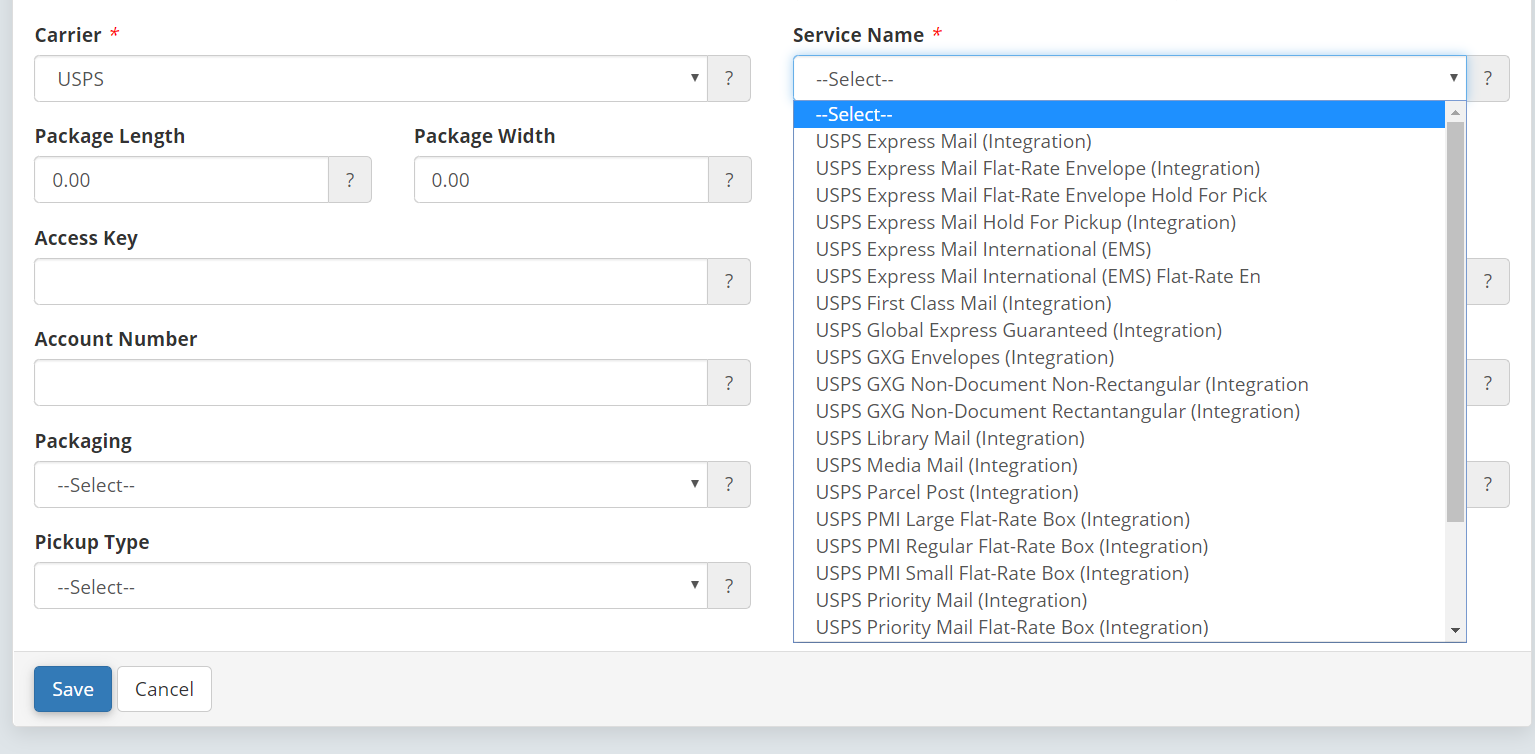Click help icon next to Service Name

pos(1488,78)
